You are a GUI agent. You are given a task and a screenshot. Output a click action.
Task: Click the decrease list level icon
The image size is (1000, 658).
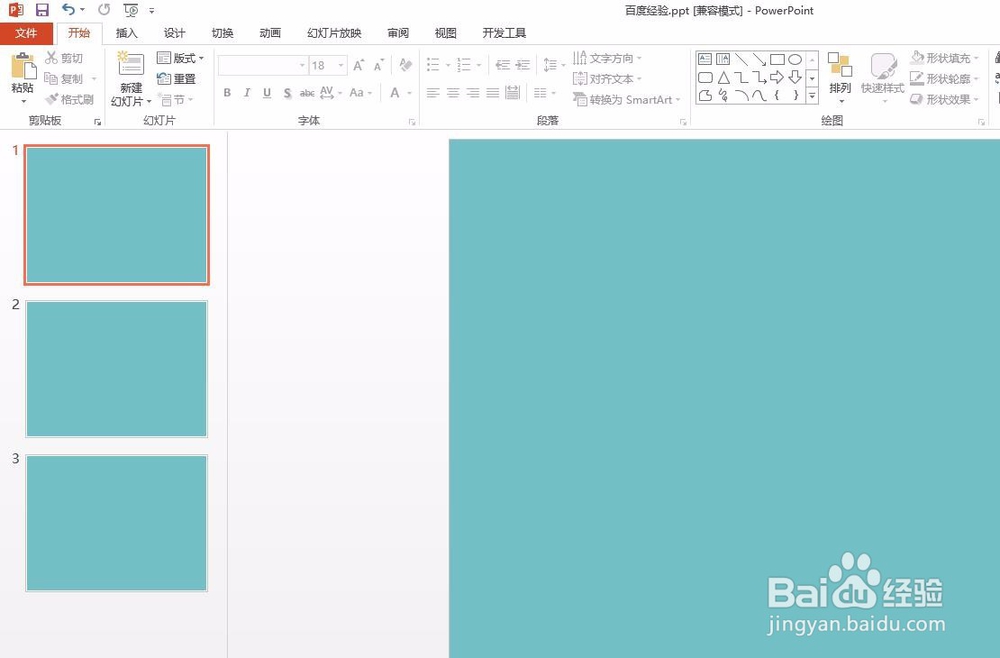[503, 64]
